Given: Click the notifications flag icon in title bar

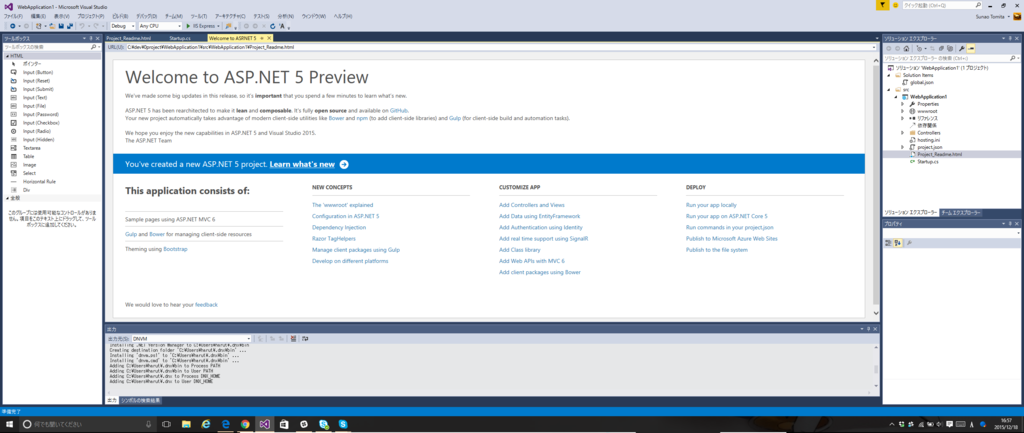Looking at the screenshot, I should click(x=882, y=5).
